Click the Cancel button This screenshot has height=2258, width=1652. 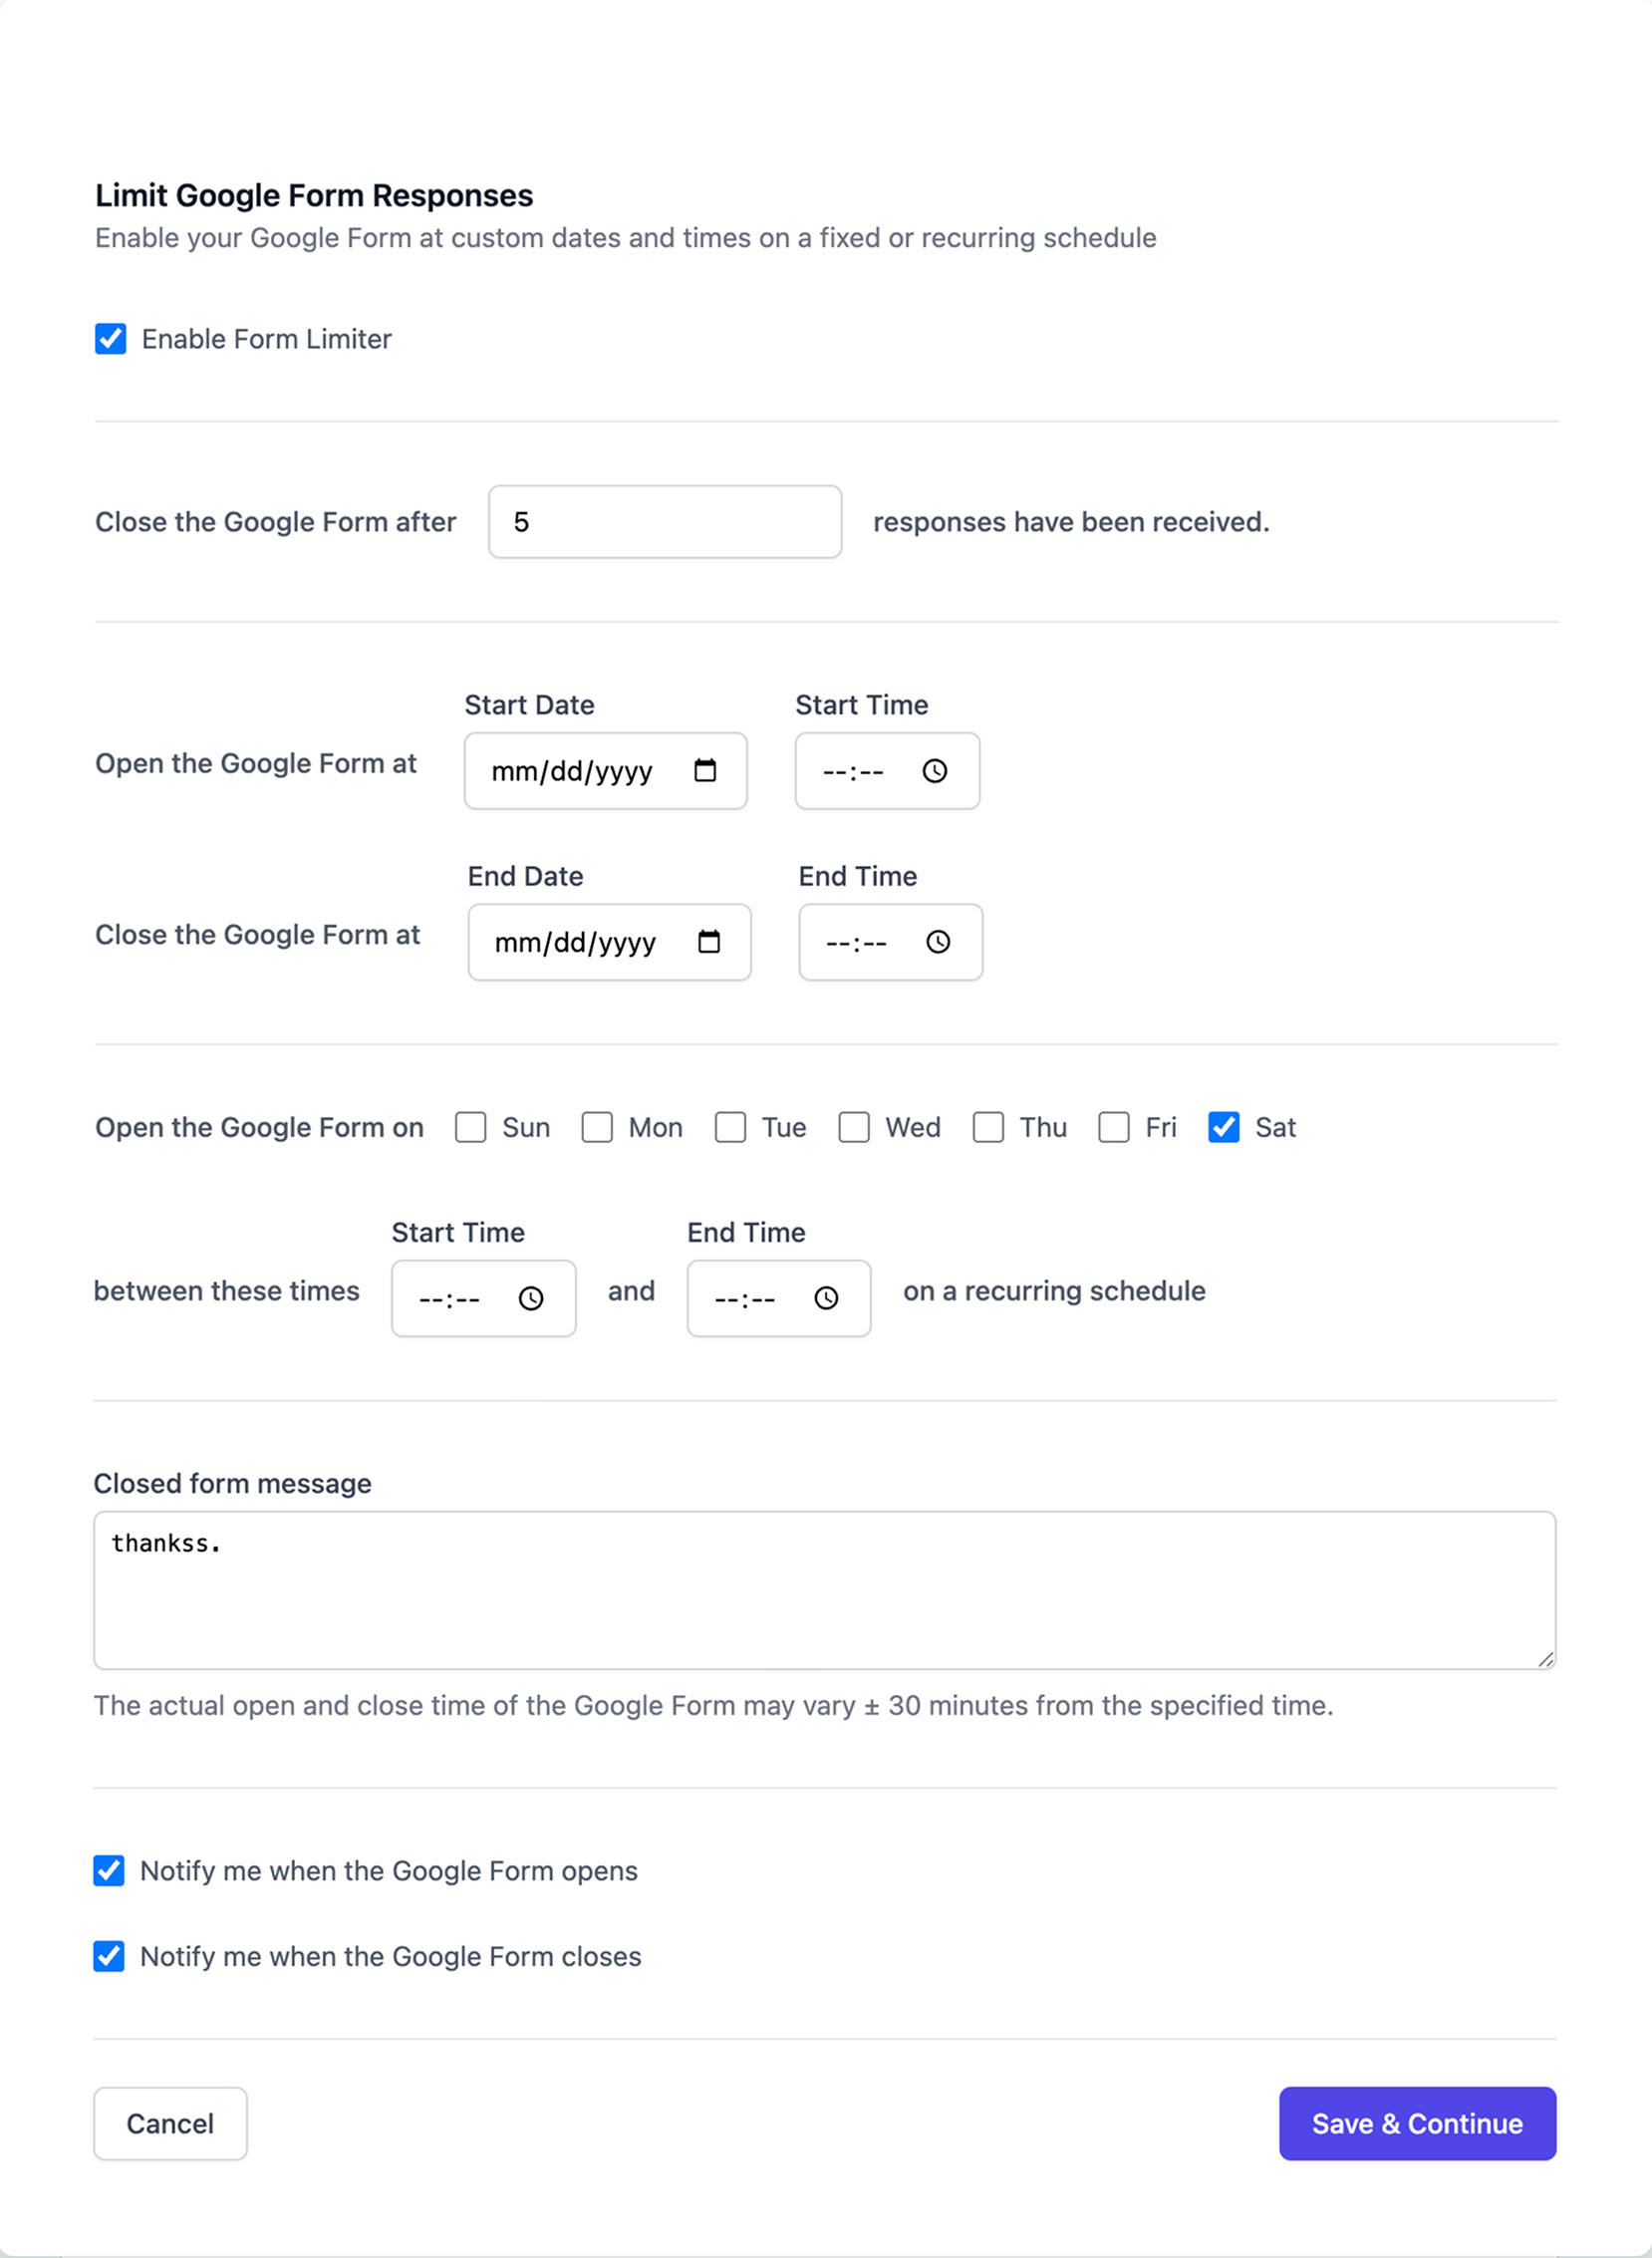(x=170, y=2124)
